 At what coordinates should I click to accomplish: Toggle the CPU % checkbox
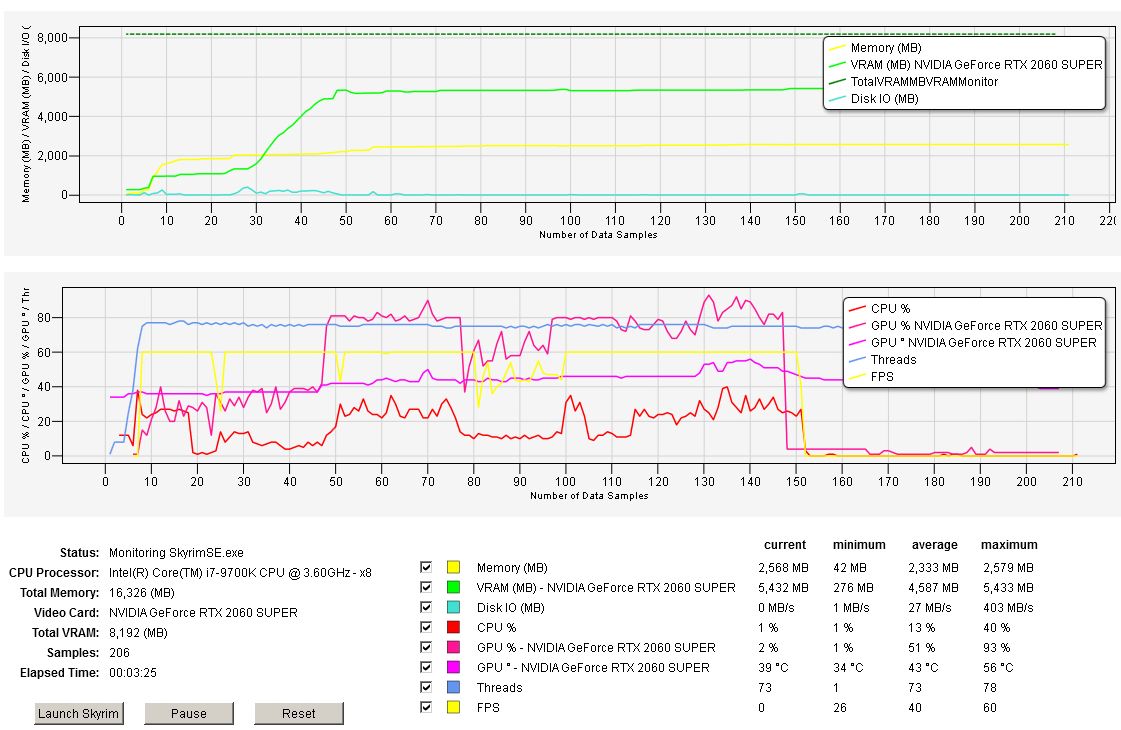[426, 627]
